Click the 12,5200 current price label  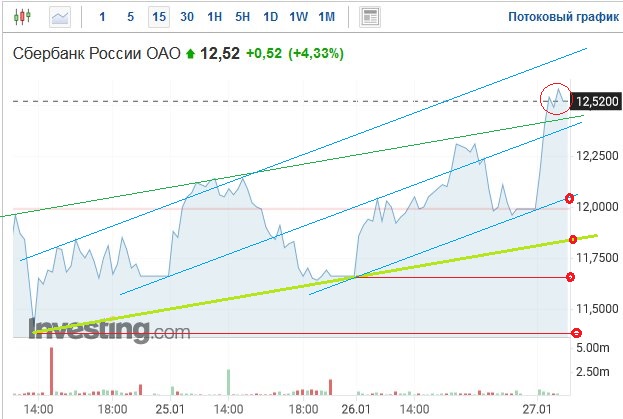tap(597, 101)
